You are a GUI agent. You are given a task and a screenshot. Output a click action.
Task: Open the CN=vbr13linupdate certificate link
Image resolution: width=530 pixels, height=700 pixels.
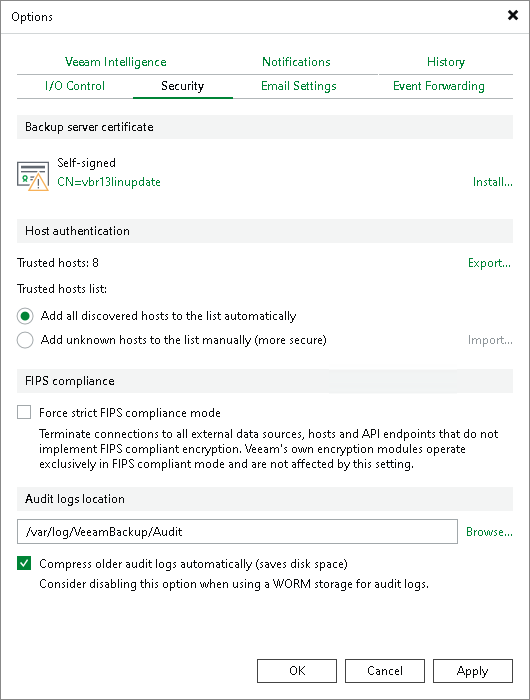(x=109, y=182)
